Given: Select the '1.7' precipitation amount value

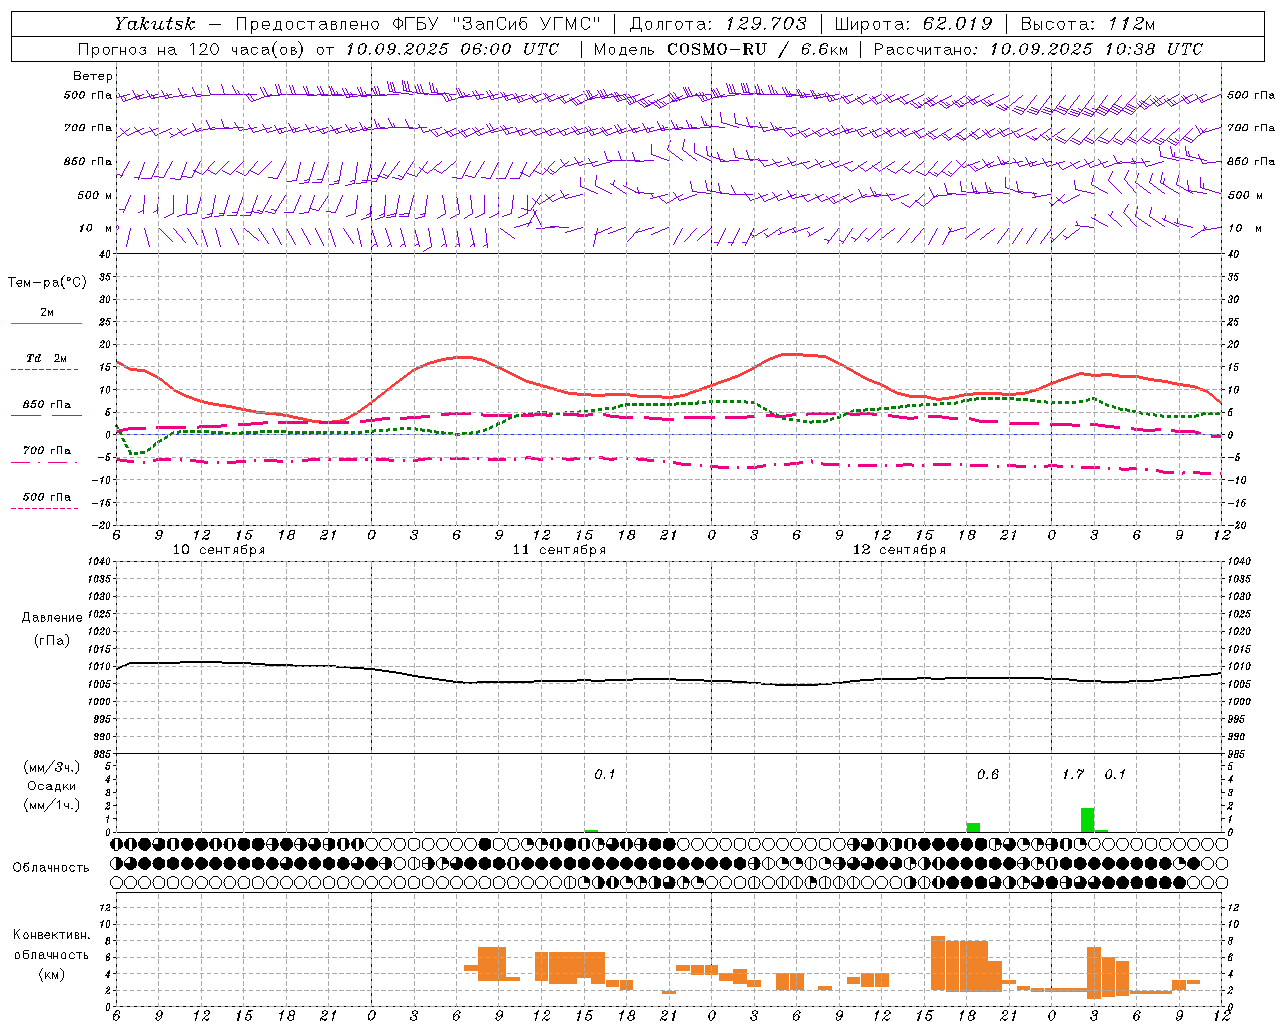Looking at the screenshot, I should 1073,775.
